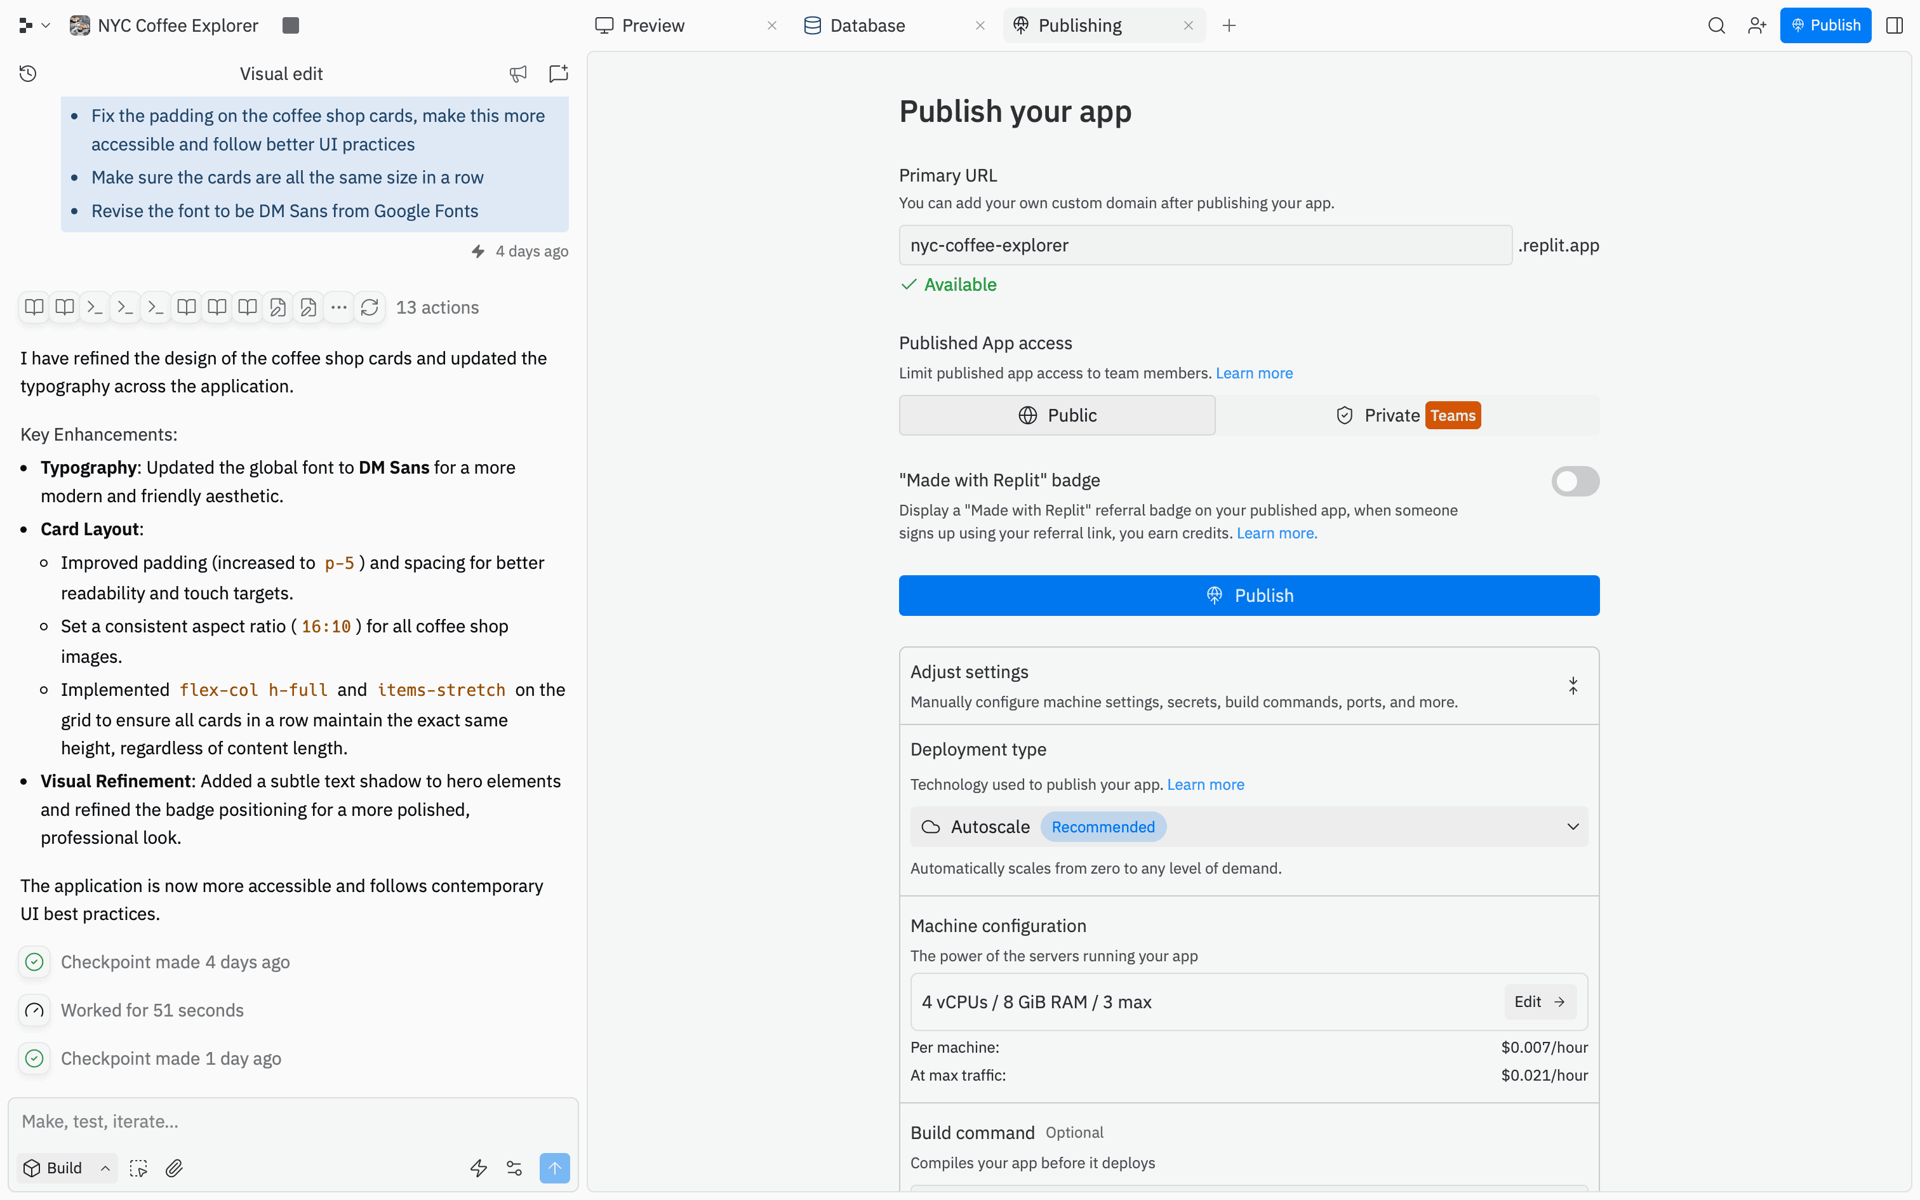The image size is (1920, 1200).
Task: Open the Autoscale deployment type dropdown
Action: click(1249, 827)
